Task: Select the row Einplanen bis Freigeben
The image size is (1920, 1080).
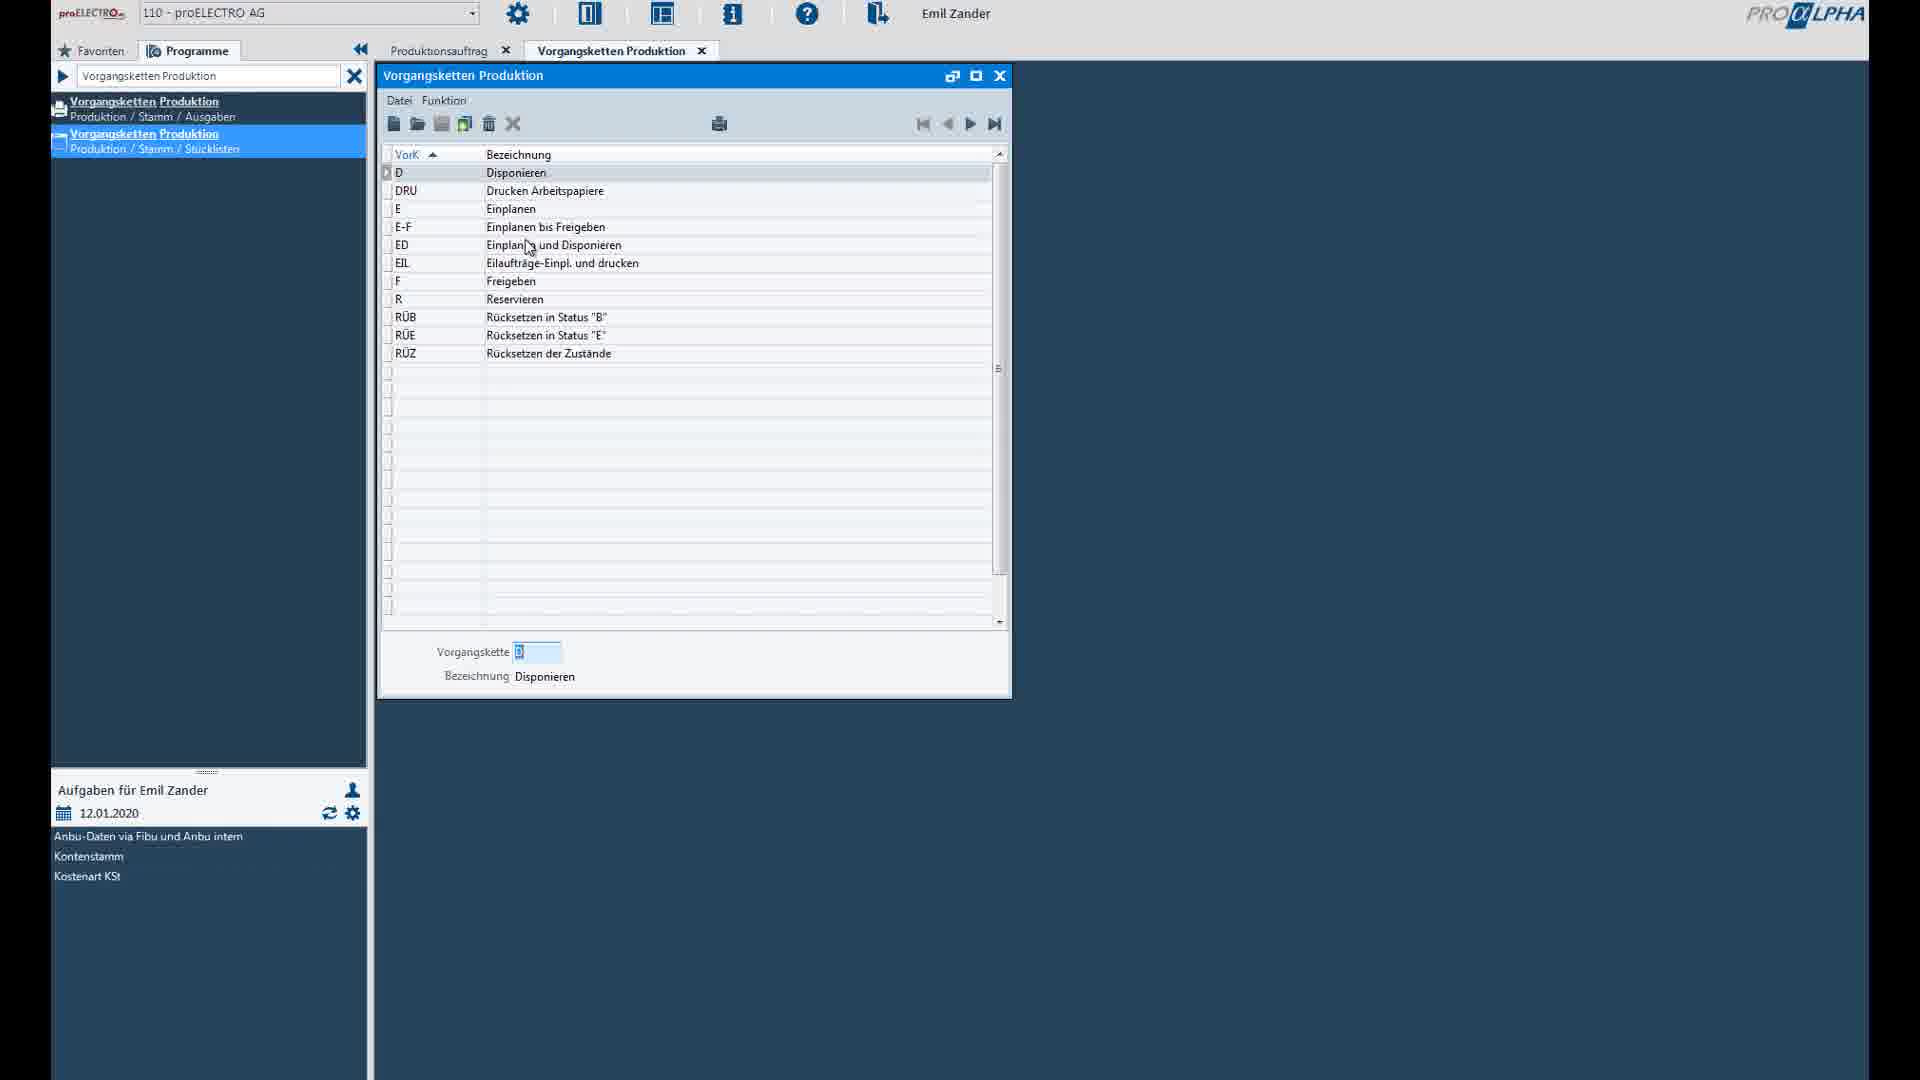Action: 687,227
